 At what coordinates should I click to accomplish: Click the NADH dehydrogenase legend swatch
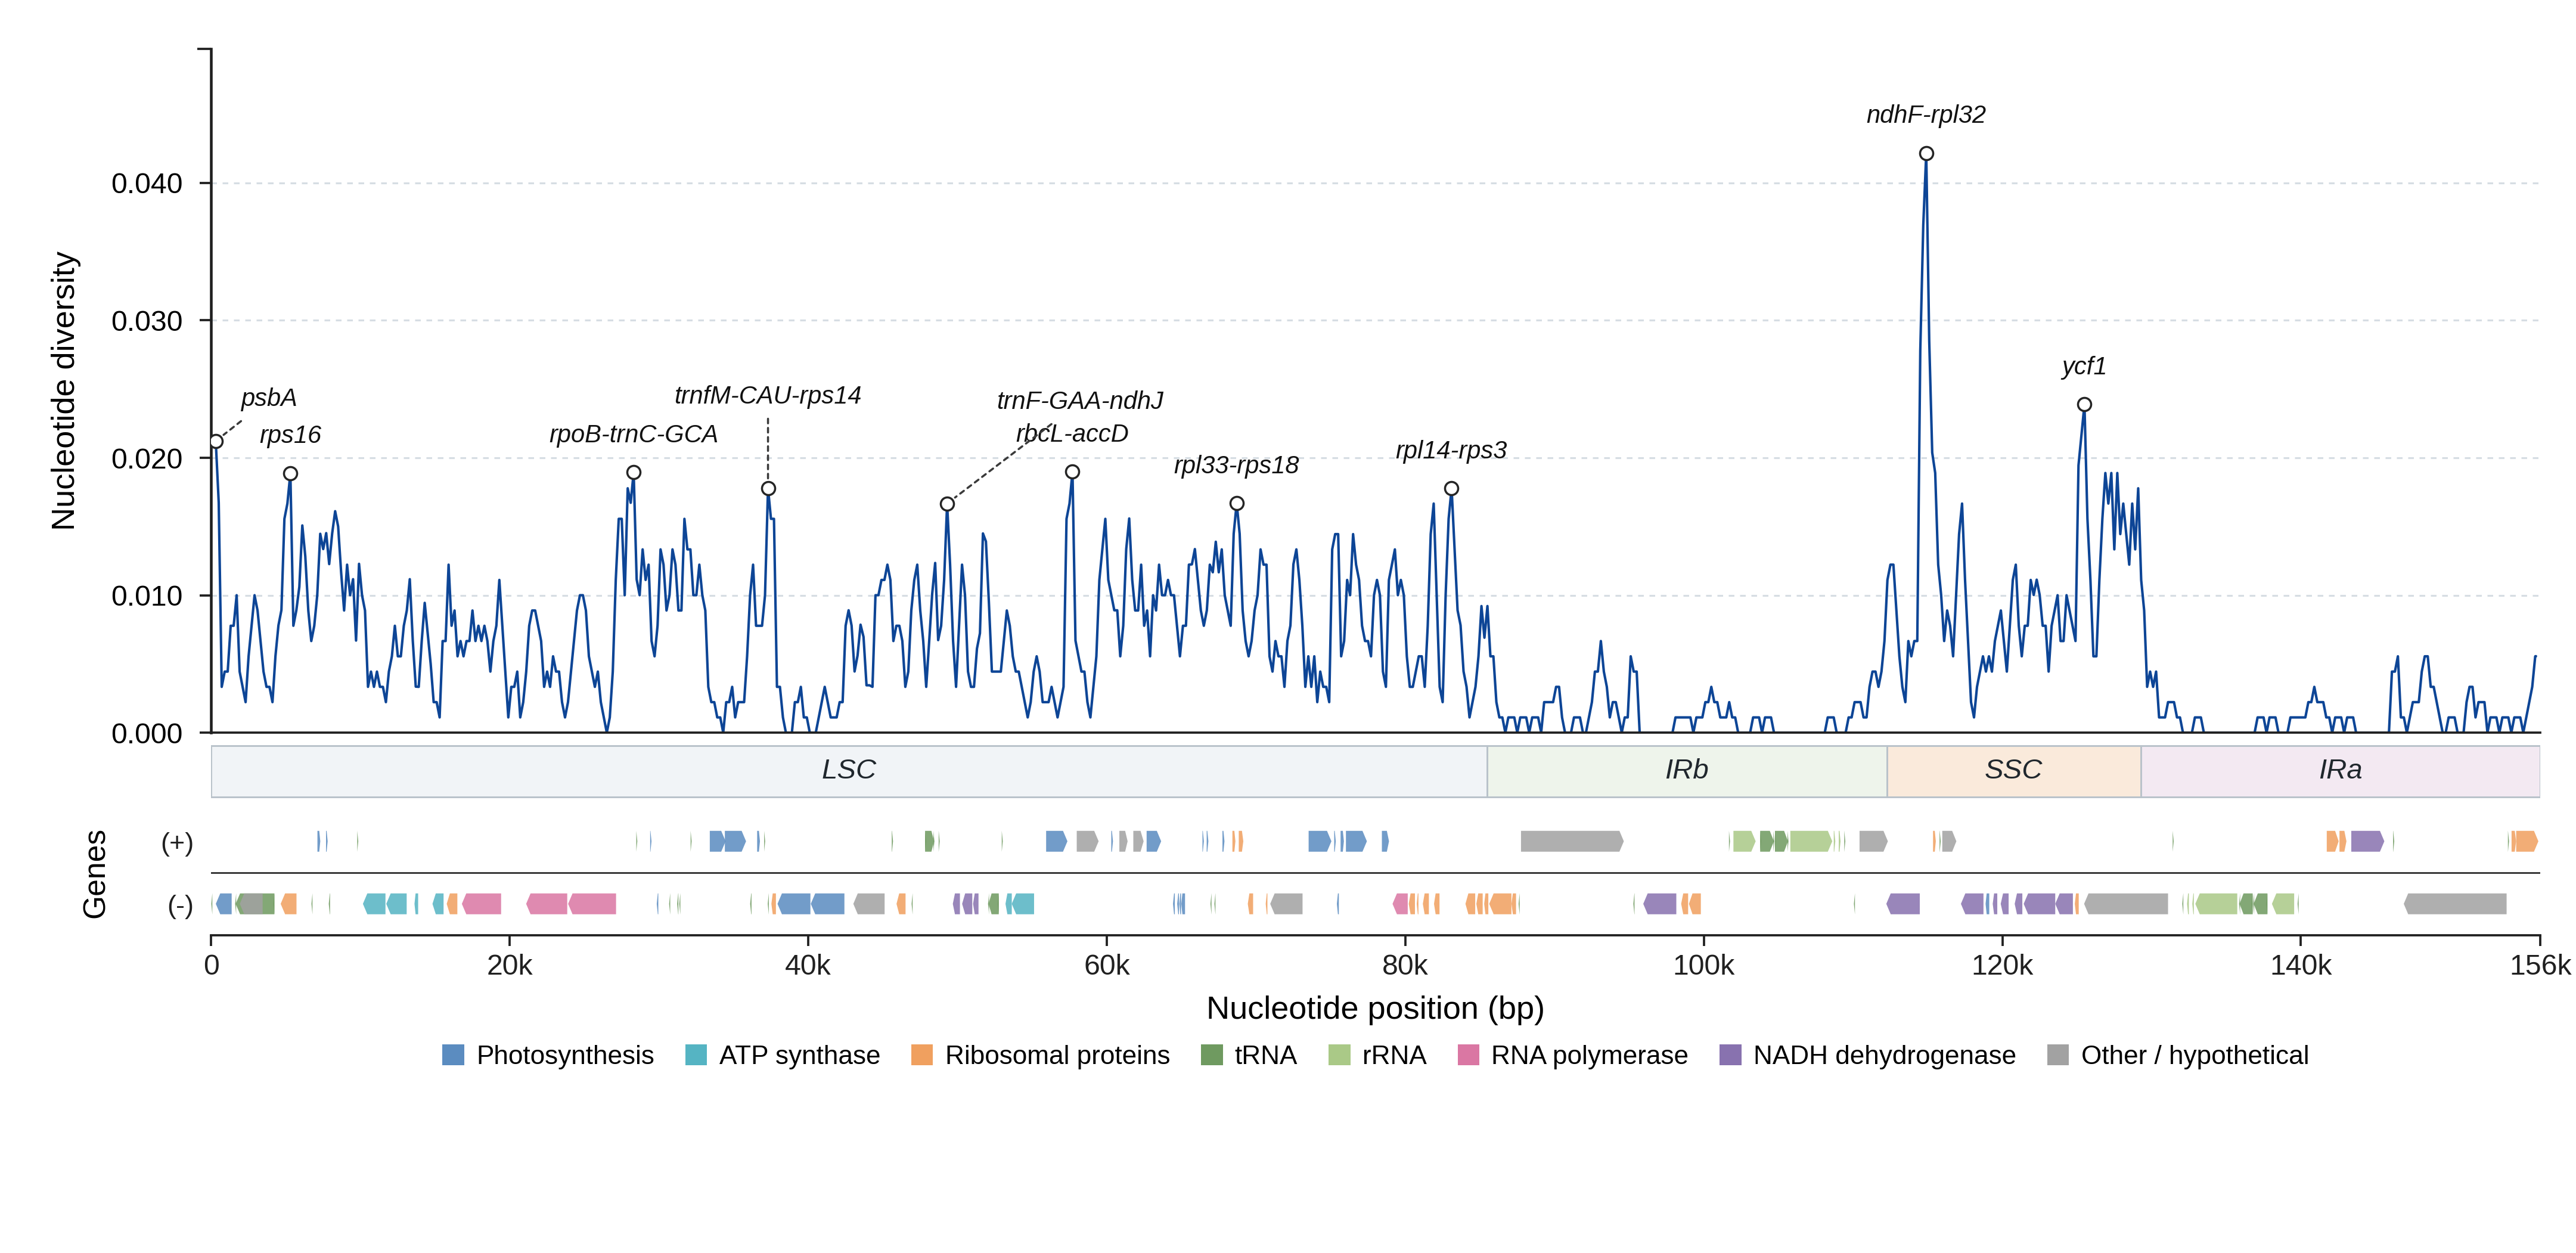[x=1730, y=1055]
